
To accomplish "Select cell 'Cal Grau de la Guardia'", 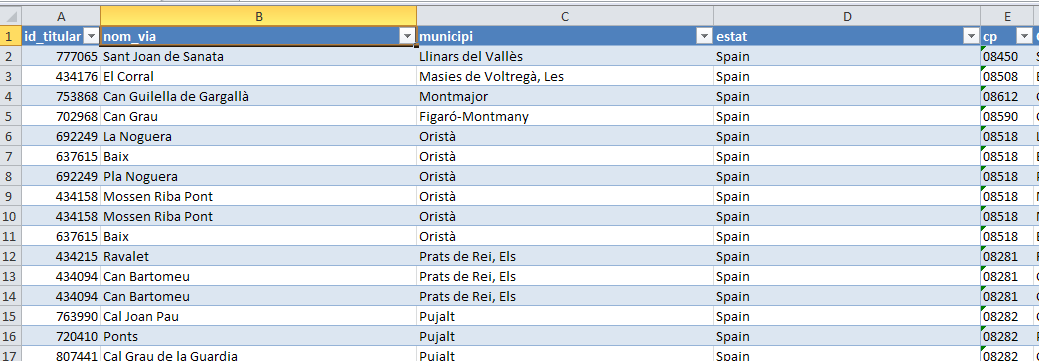I will (258, 354).
